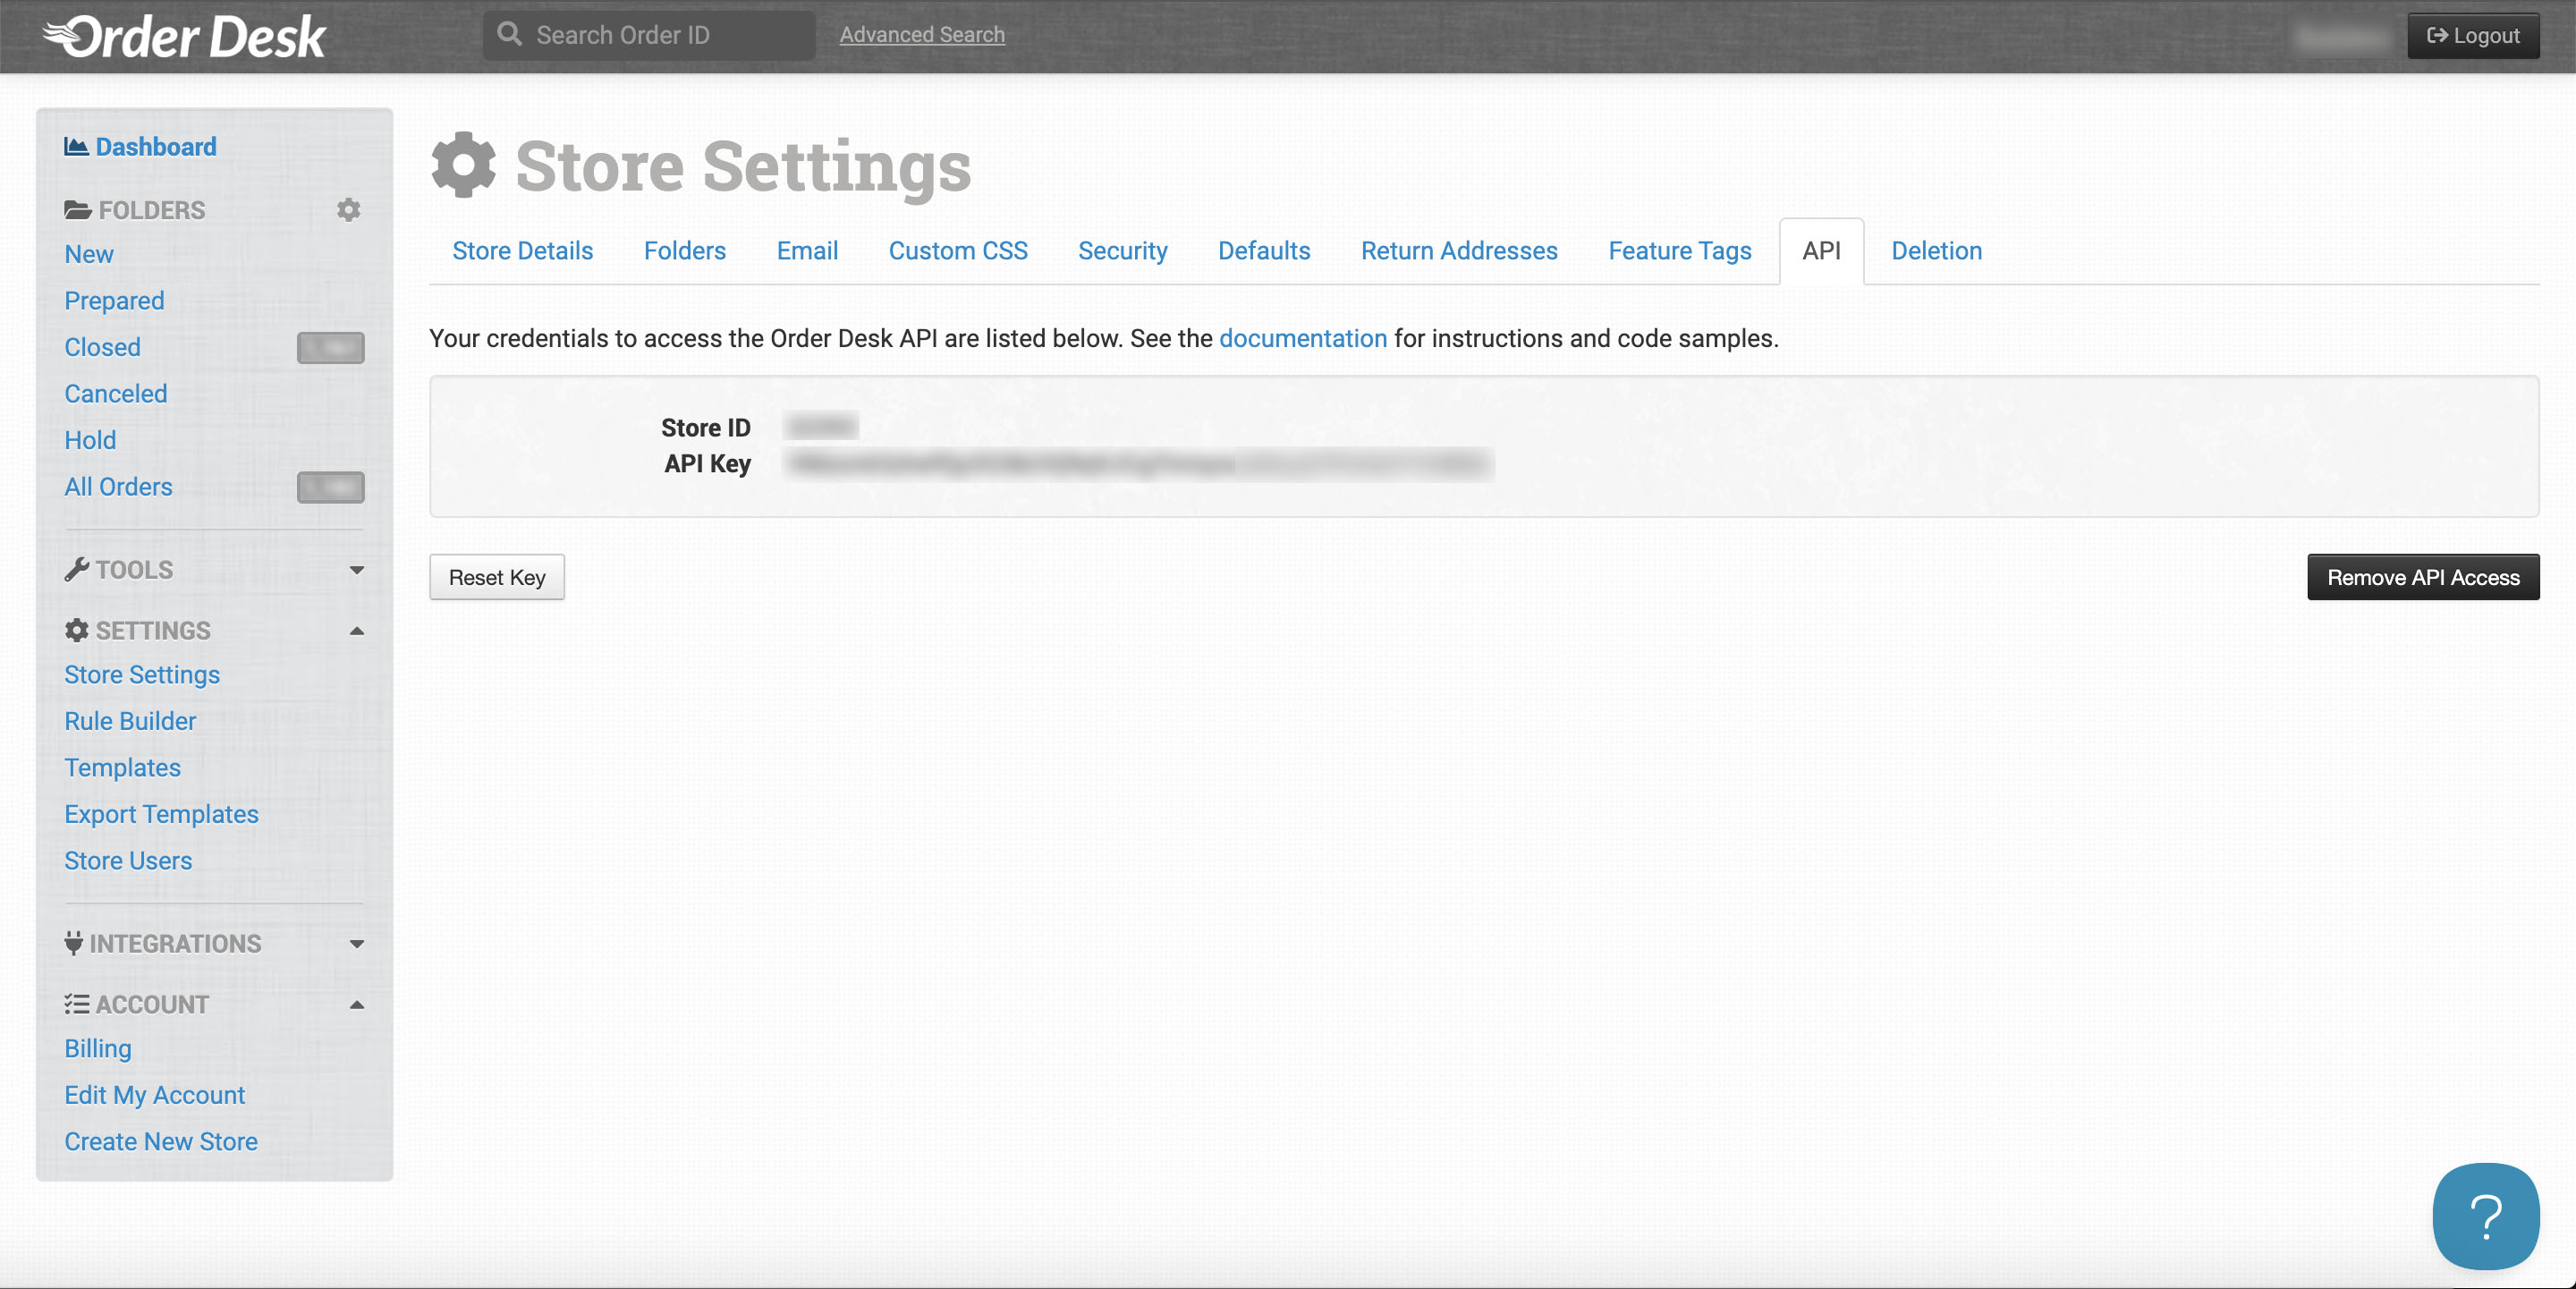This screenshot has height=1289, width=2576.
Task: Open the Rule Builder sidebar link
Action: [130, 721]
